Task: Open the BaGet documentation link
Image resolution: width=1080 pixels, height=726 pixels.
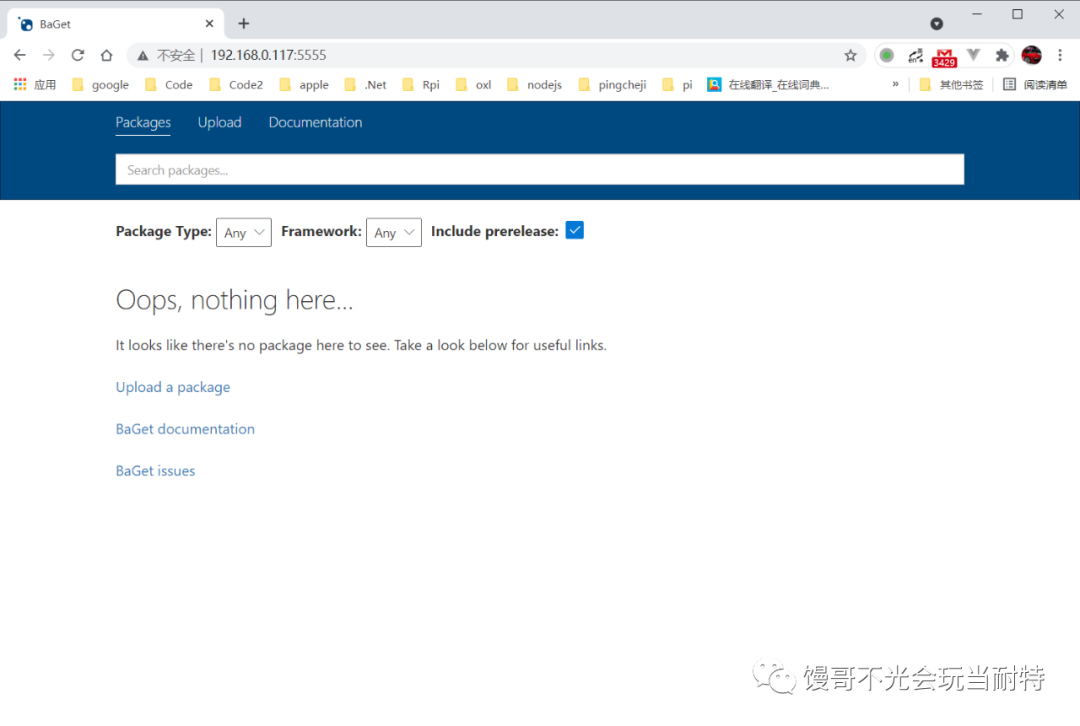Action: tap(185, 429)
